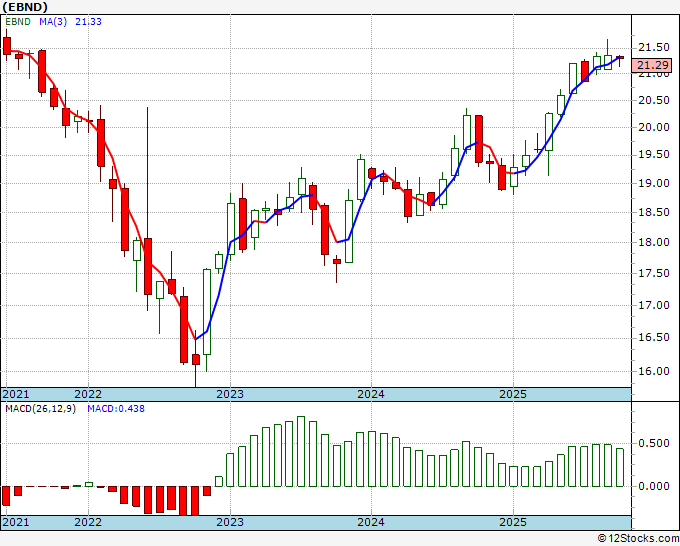This screenshot has height=546, width=680.
Task: Click the 20.00 price axis label
Action: pyautogui.click(x=654, y=127)
